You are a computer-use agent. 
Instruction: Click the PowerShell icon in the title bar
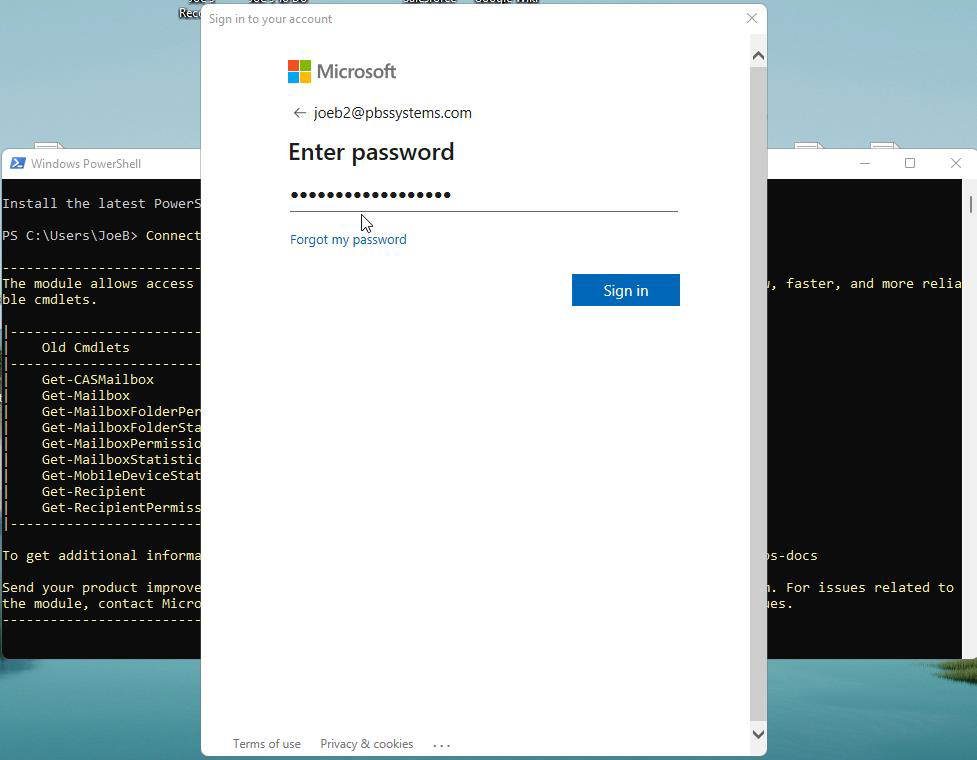pos(17,163)
